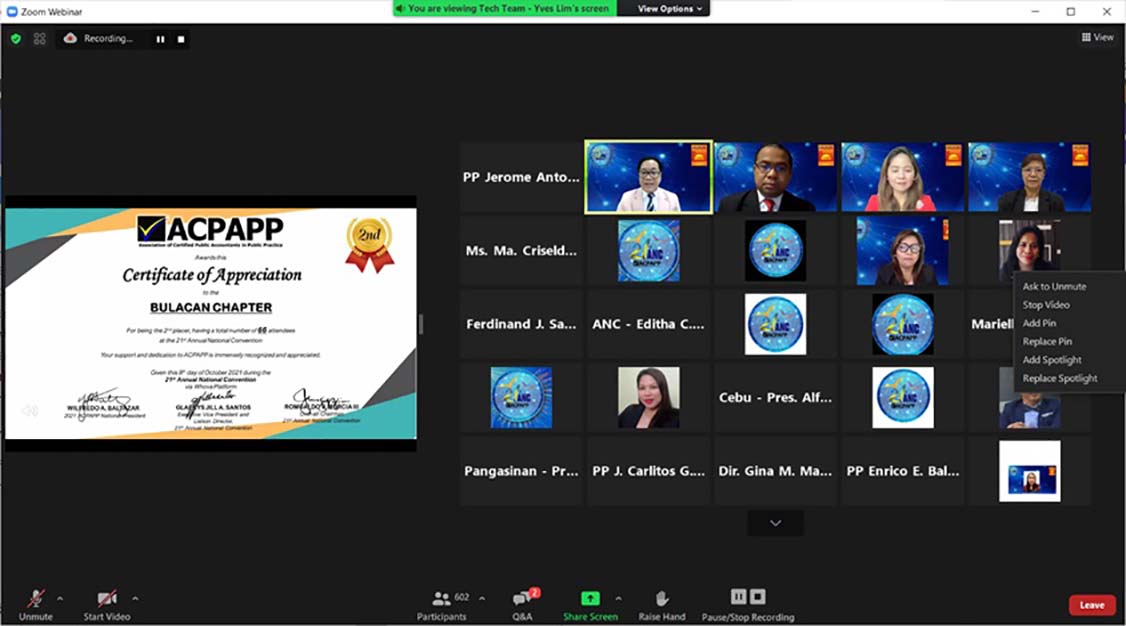Open the gallery grid icon beside shield
The height and width of the screenshot is (626, 1126).
(x=39, y=39)
